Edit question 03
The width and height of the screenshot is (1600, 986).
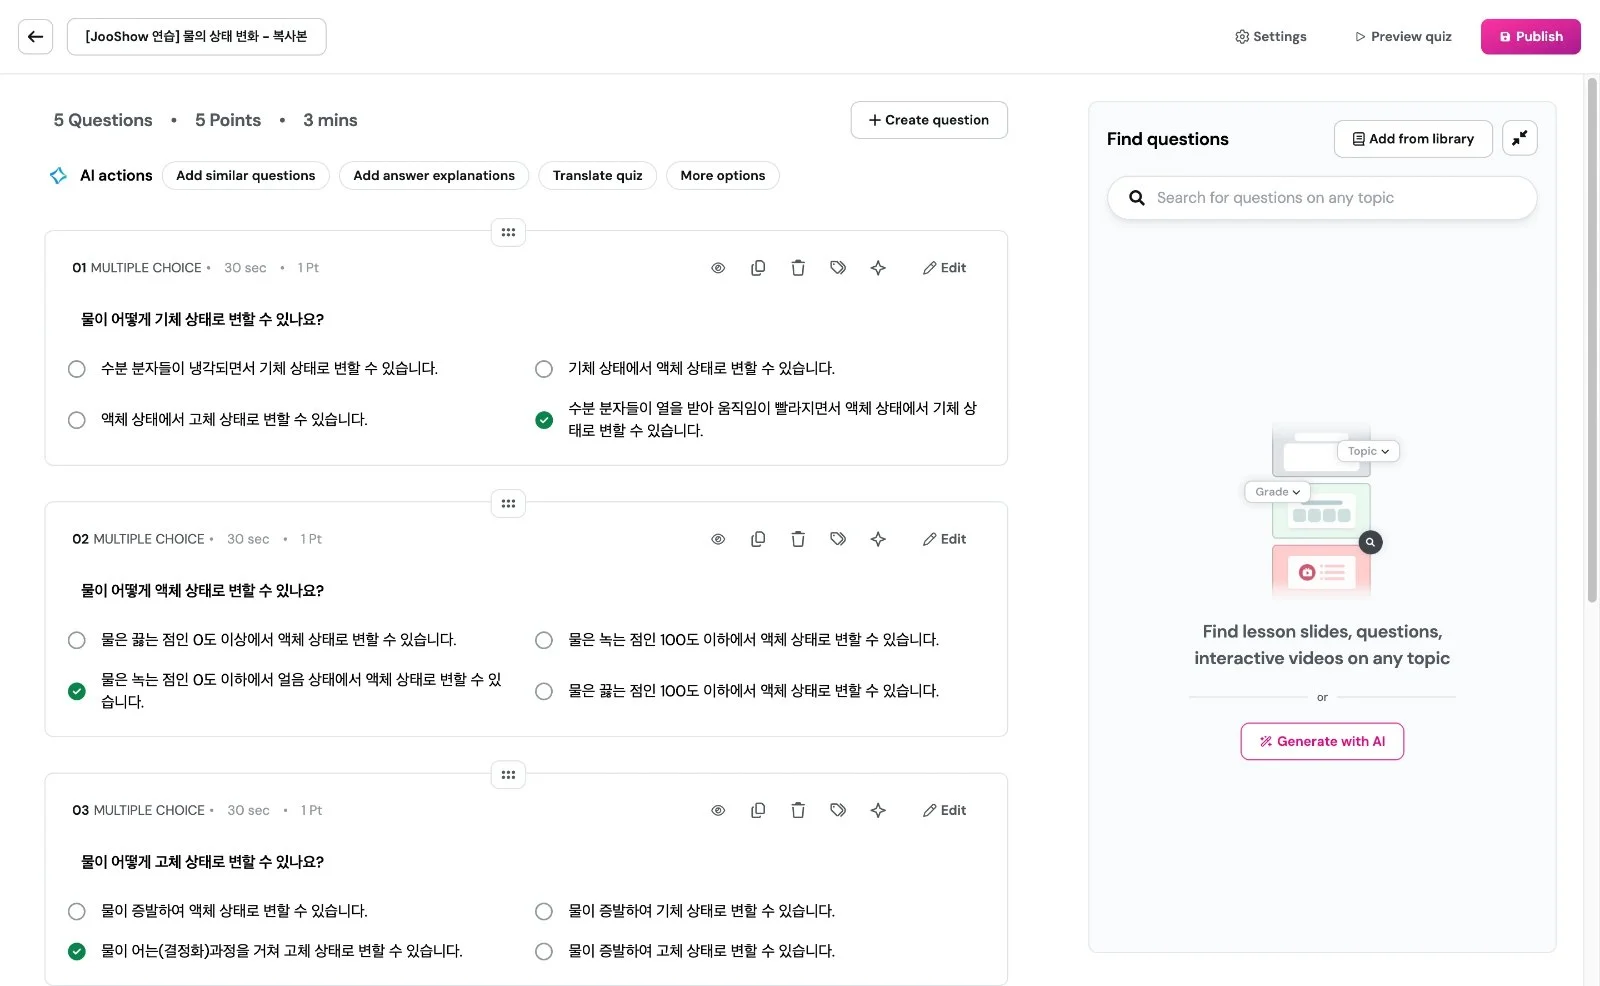944,810
